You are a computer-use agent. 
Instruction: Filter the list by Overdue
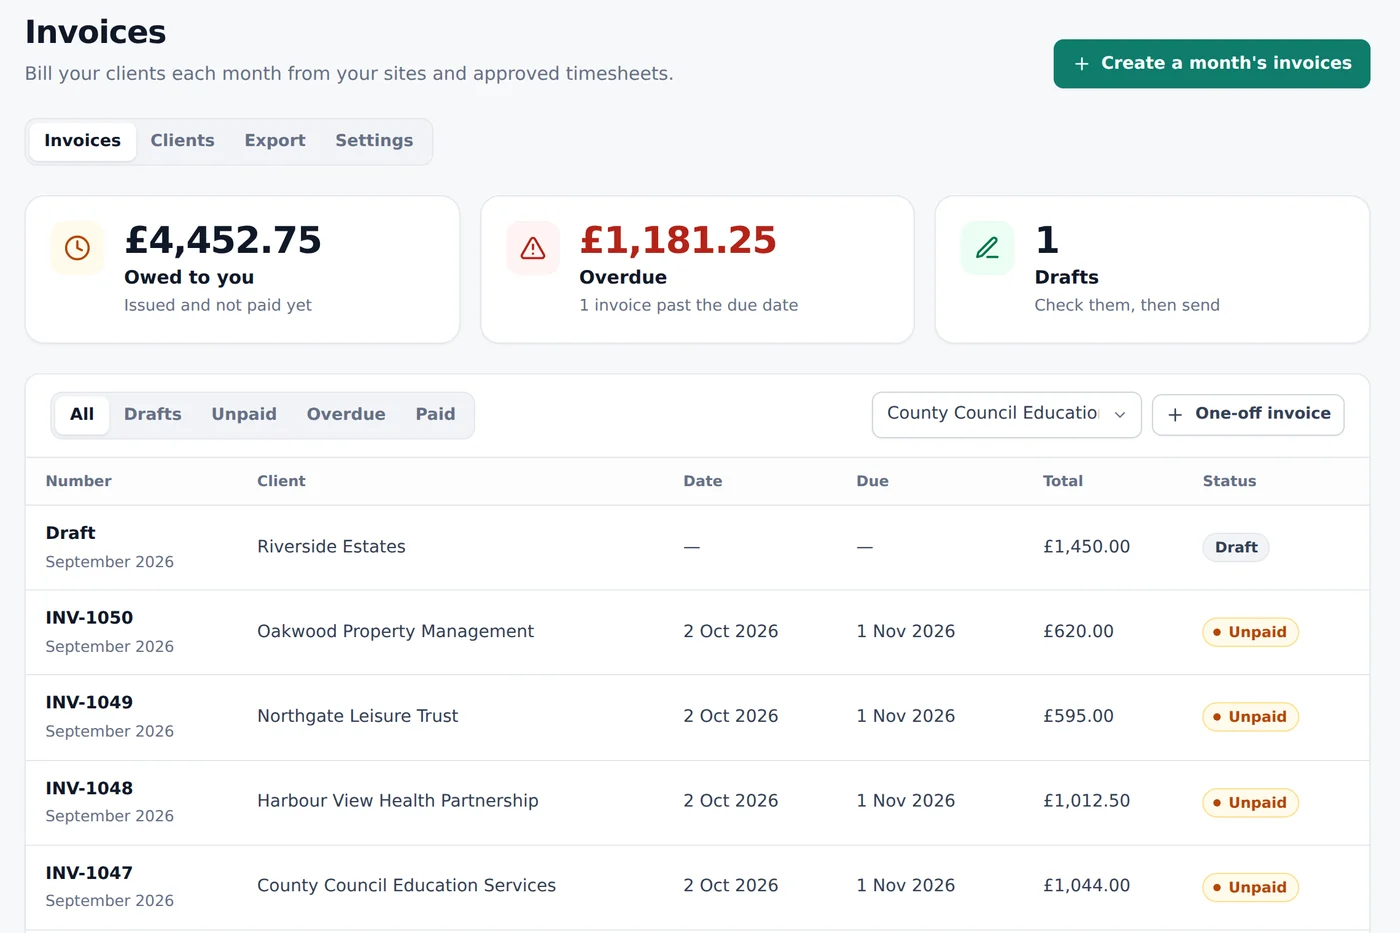[x=346, y=414]
